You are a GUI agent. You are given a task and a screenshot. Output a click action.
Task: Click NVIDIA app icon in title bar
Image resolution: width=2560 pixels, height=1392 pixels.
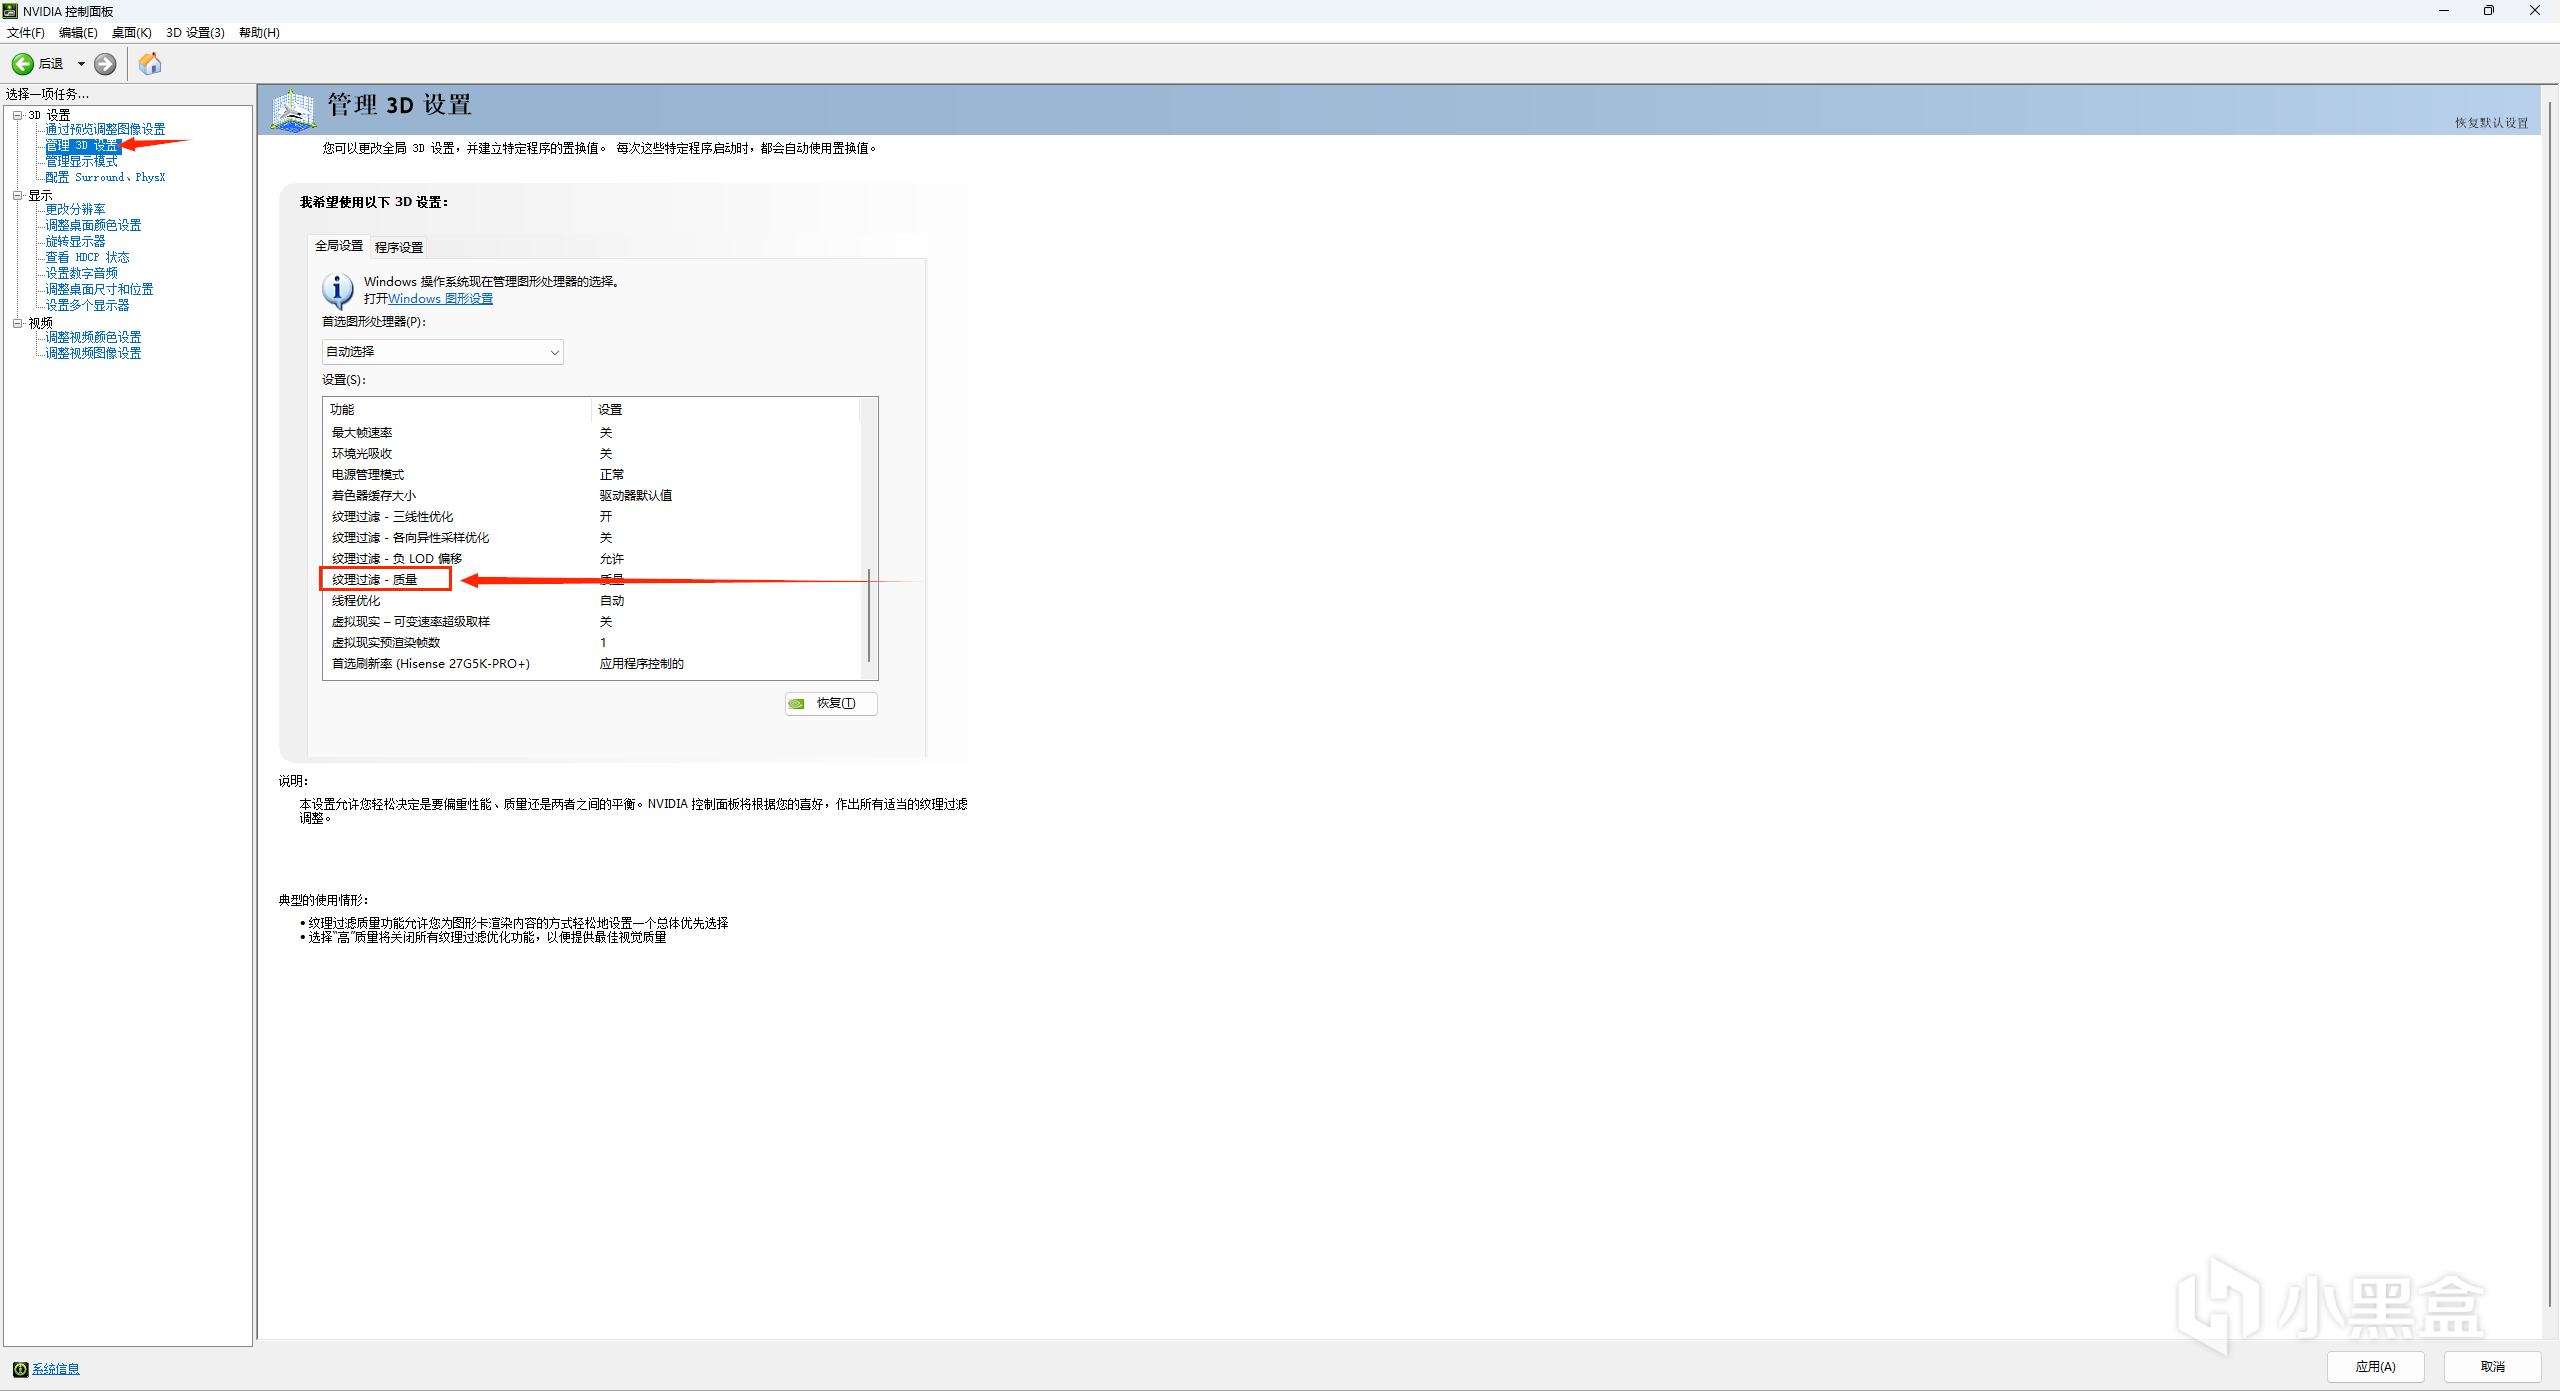(10, 11)
